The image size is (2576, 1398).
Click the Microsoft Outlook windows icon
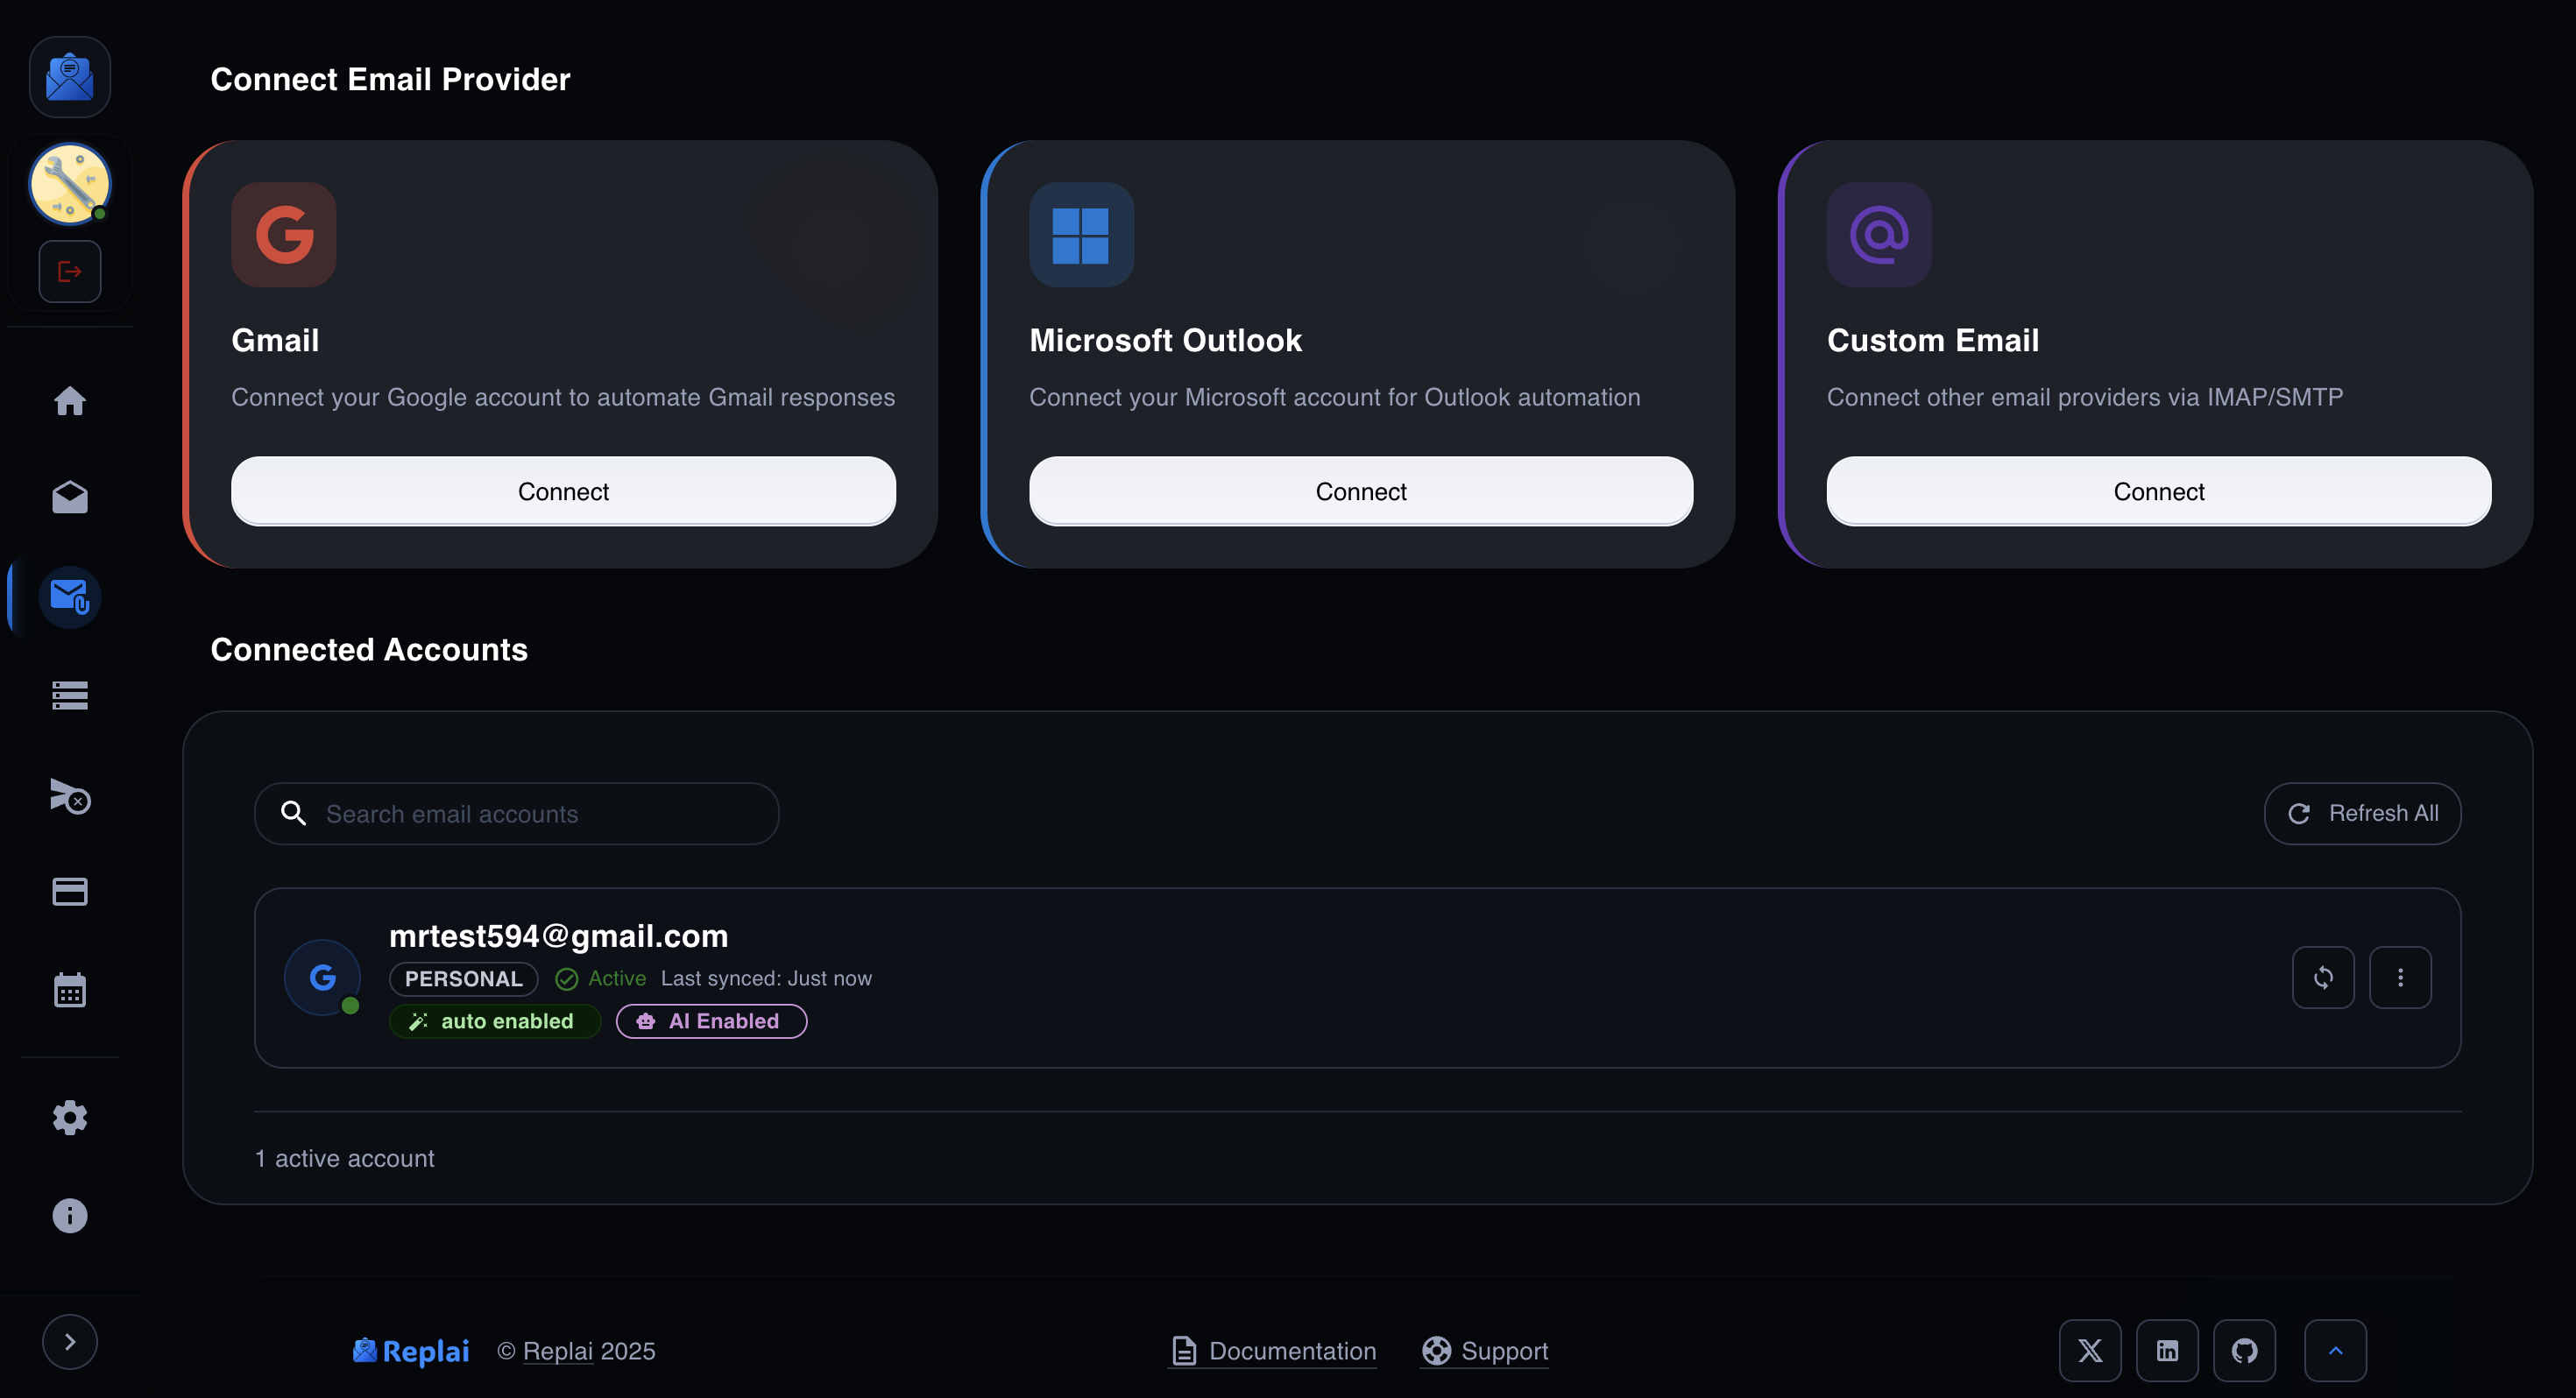1081,234
